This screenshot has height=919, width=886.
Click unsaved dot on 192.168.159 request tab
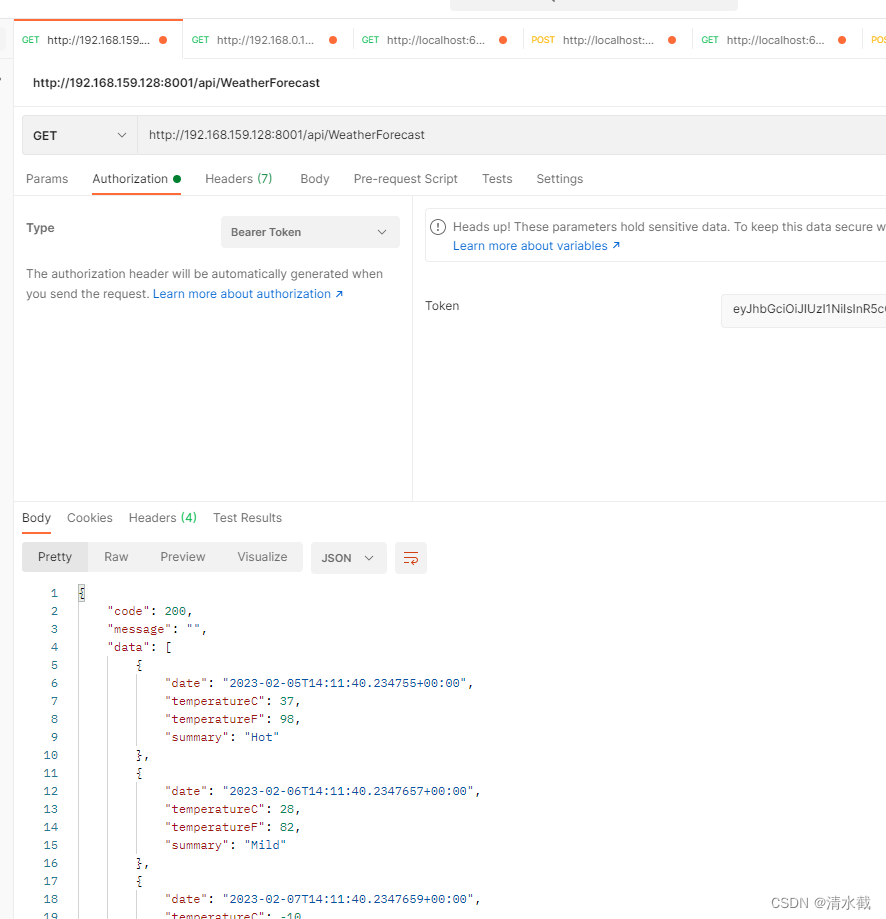pos(163,40)
